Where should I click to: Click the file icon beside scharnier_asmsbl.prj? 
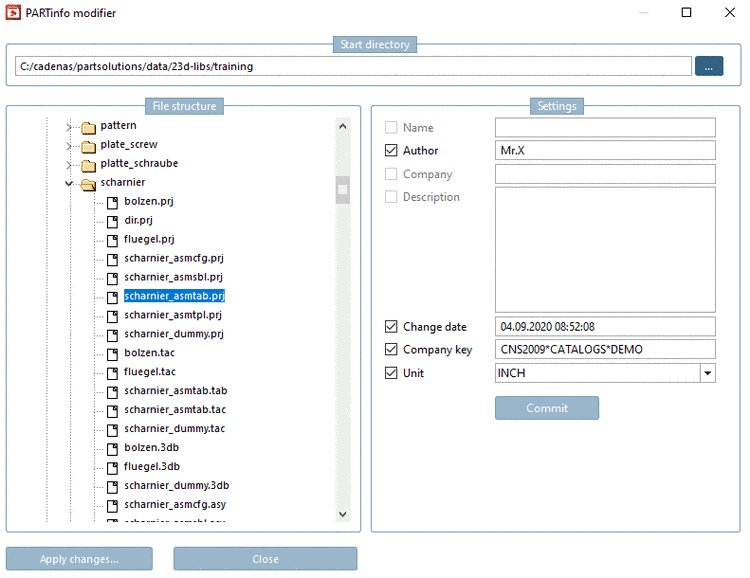[x=112, y=279]
